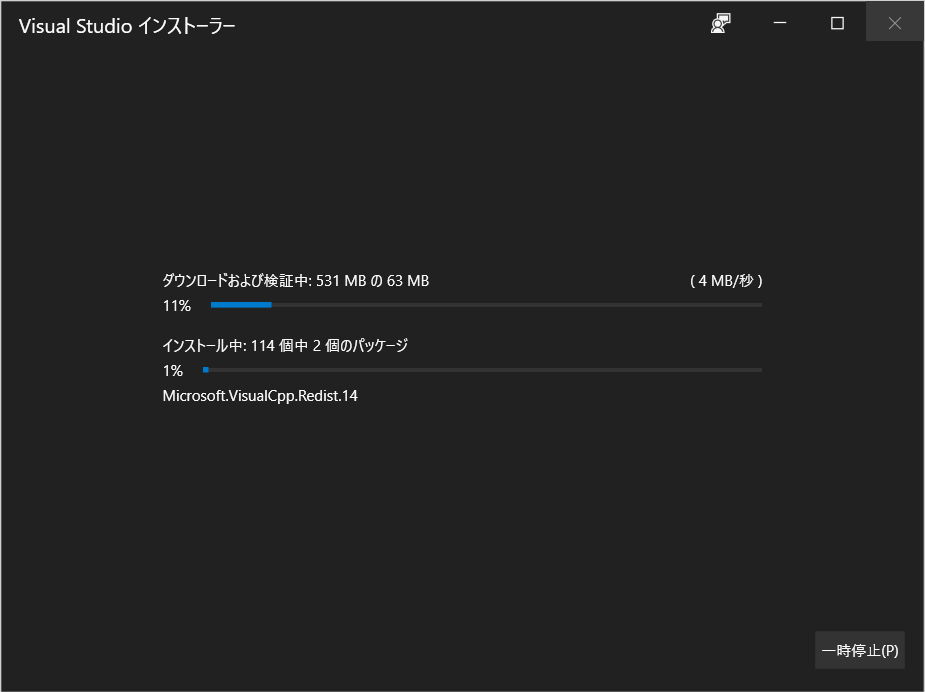Click the install progress bar at 1%
The height and width of the screenshot is (692, 925).
[x=483, y=370]
